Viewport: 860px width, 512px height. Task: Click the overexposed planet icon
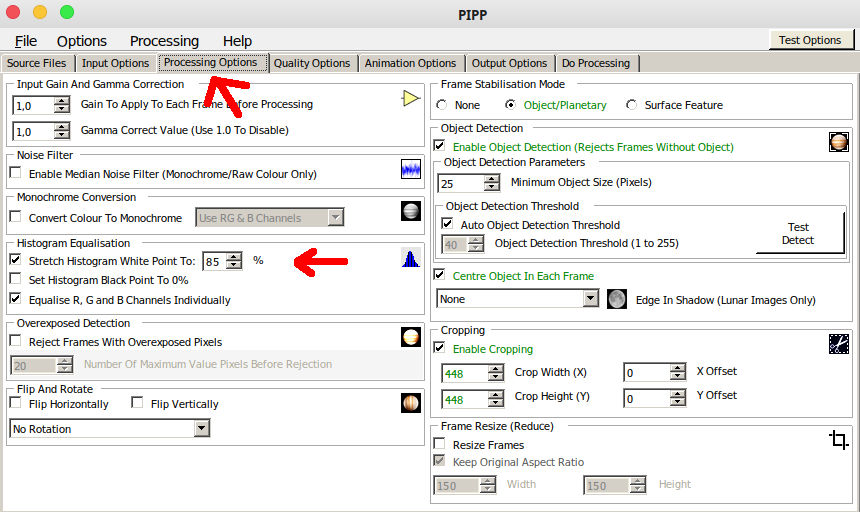click(x=410, y=337)
